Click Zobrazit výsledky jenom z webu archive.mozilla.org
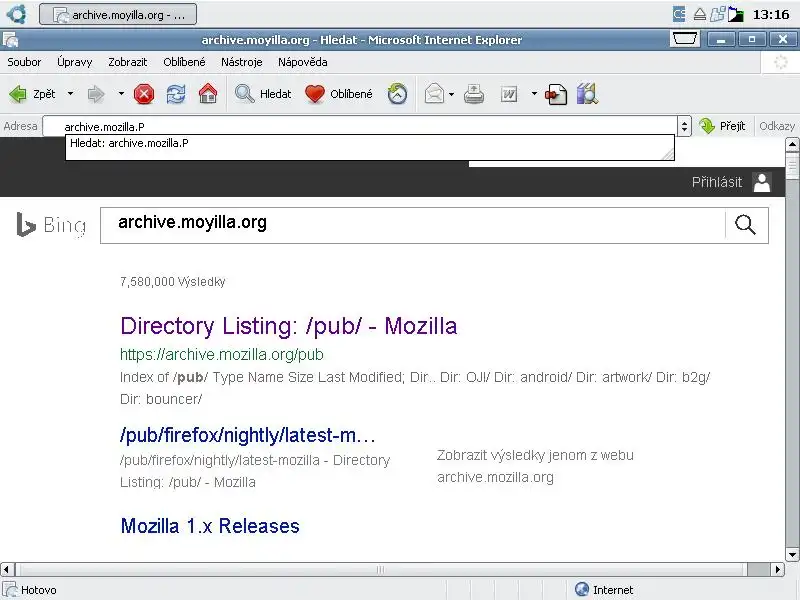This screenshot has height=600, width=800. 535,466
